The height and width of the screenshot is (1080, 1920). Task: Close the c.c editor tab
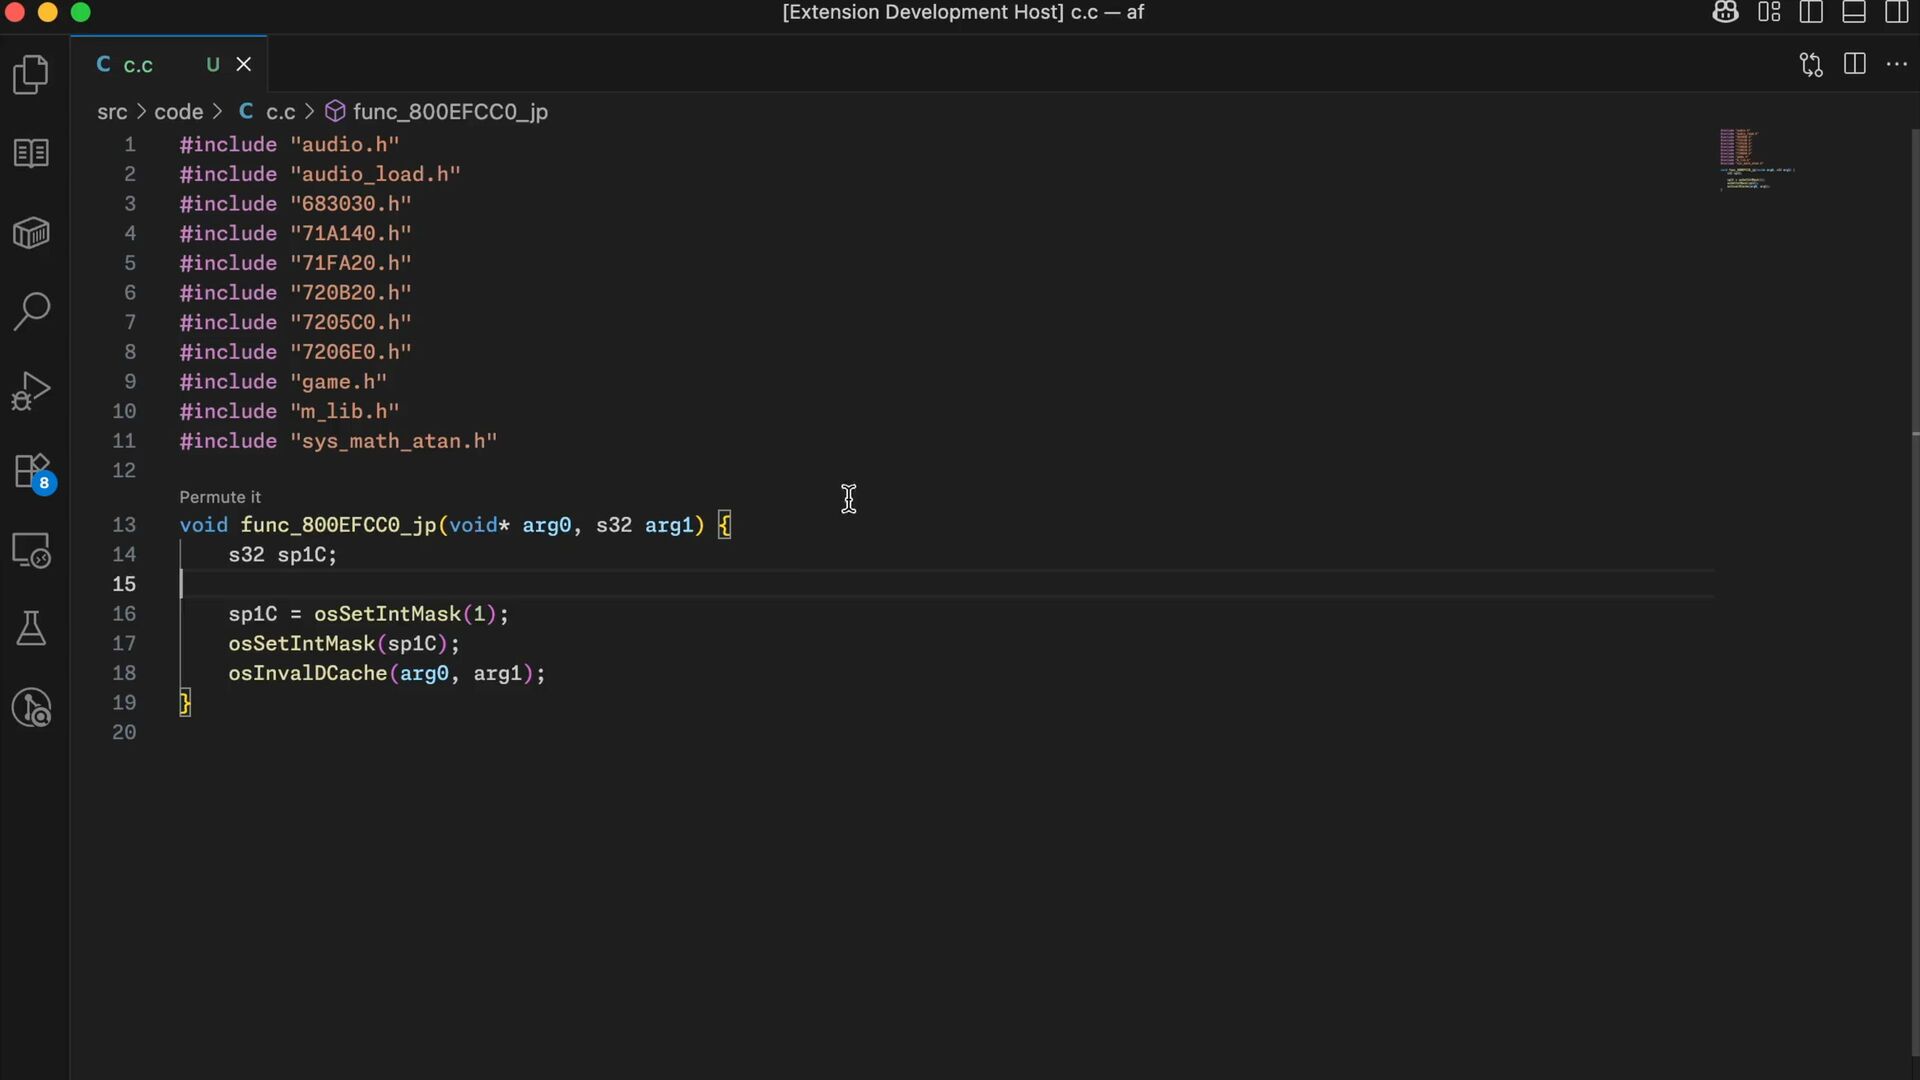244,65
